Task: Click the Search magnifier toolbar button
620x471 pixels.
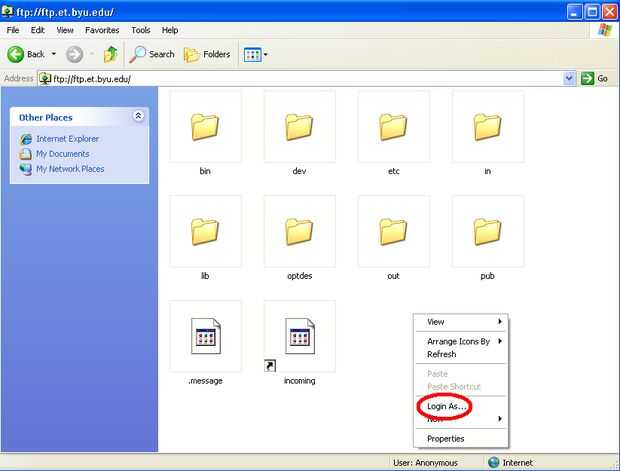Action: coord(152,54)
